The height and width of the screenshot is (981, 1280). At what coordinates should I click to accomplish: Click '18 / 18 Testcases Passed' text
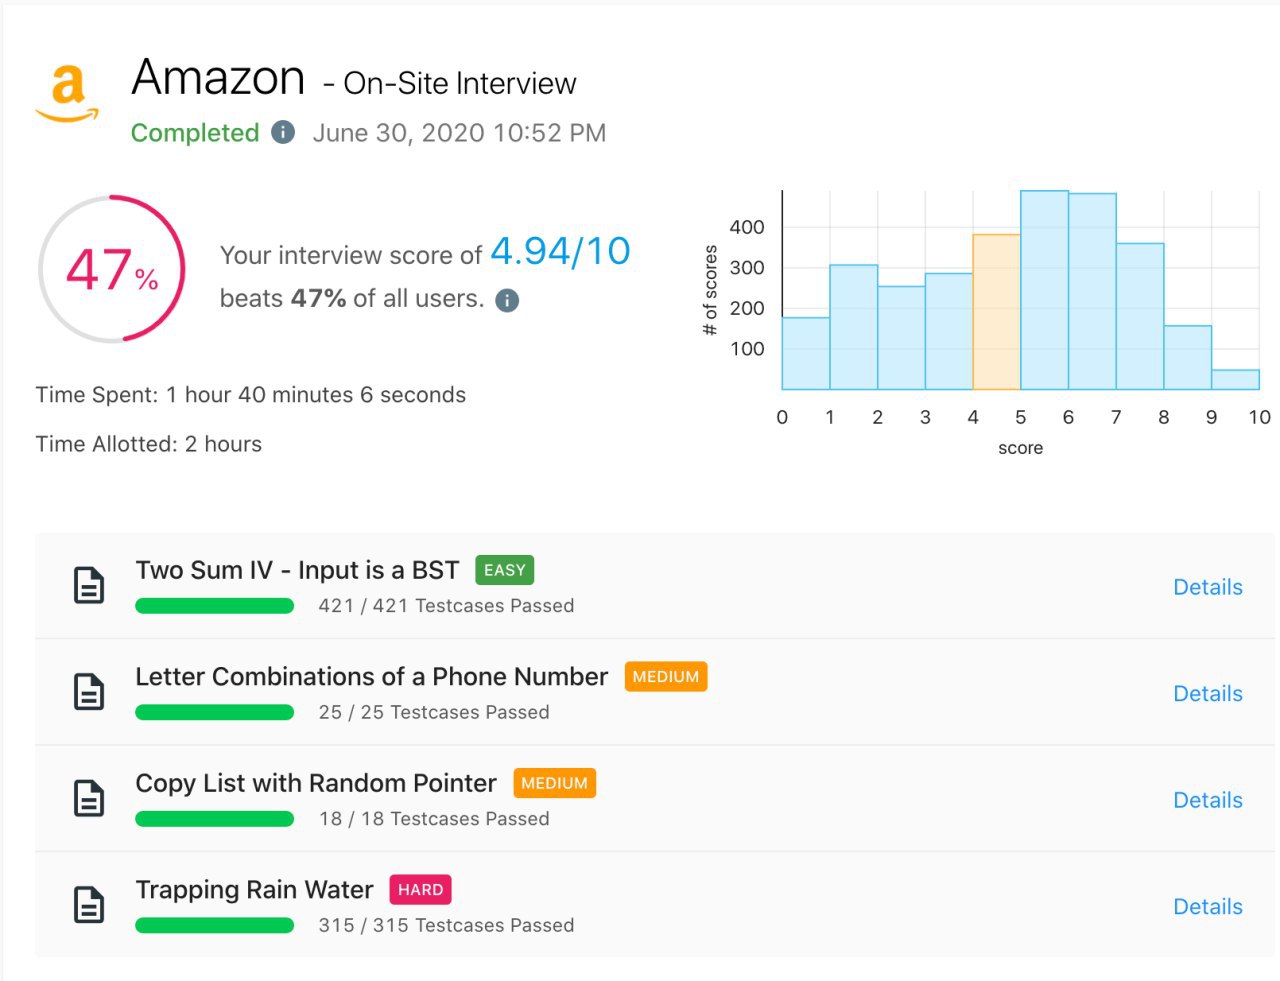coord(434,819)
